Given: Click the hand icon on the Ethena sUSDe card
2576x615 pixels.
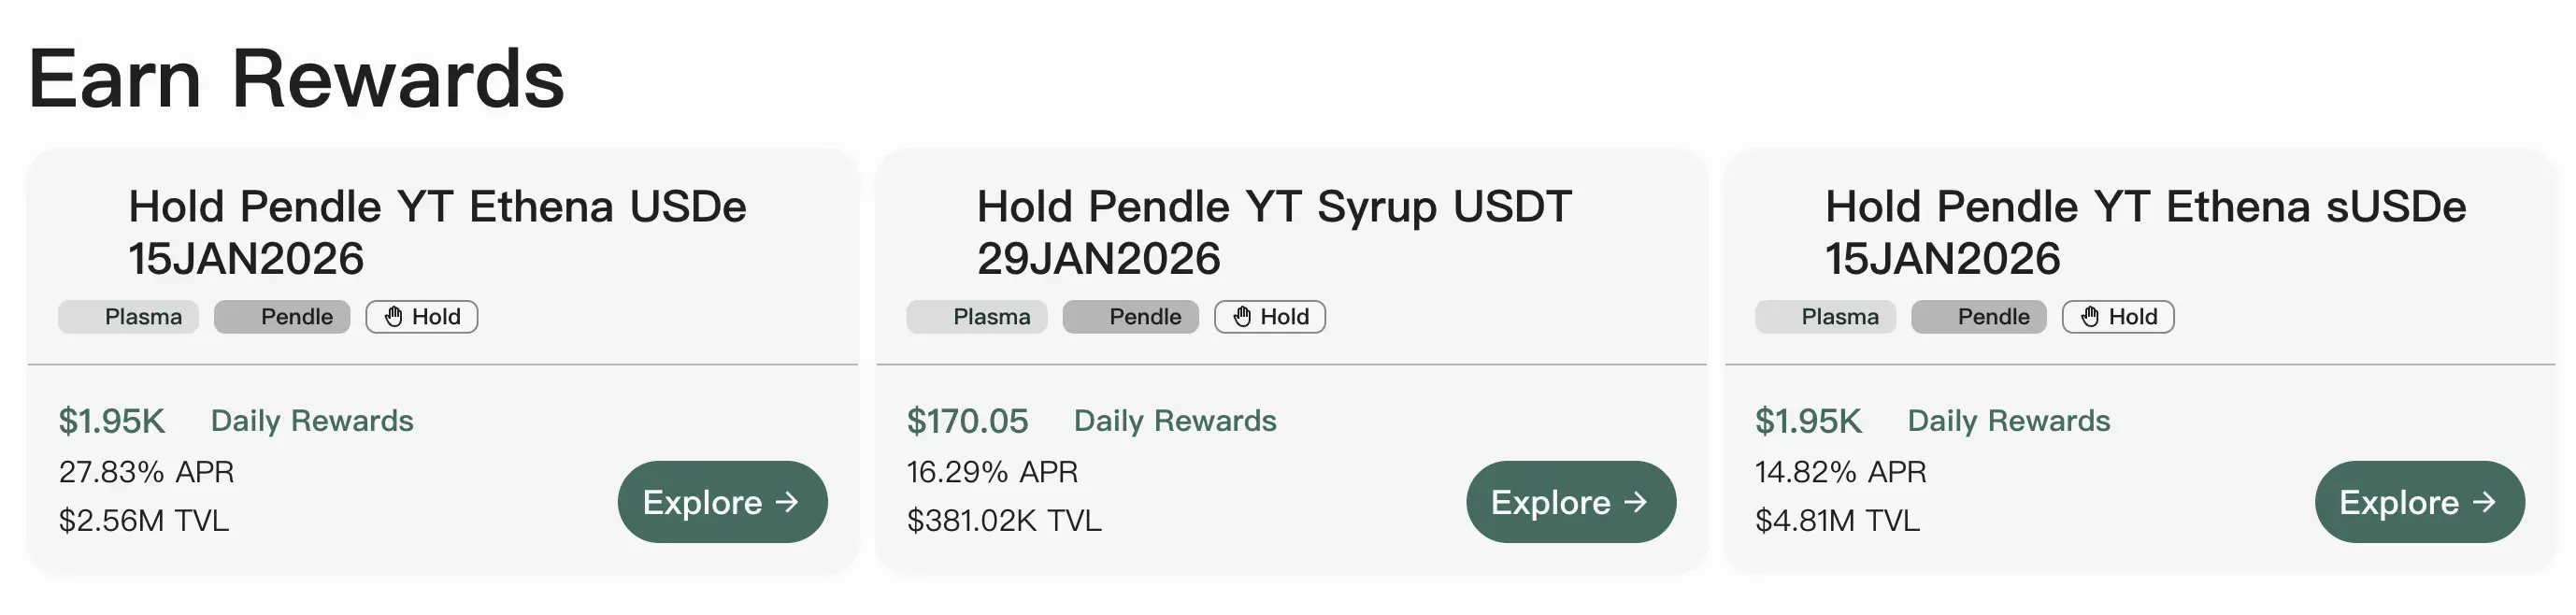Looking at the screenshot, I should click(2090, 317).
